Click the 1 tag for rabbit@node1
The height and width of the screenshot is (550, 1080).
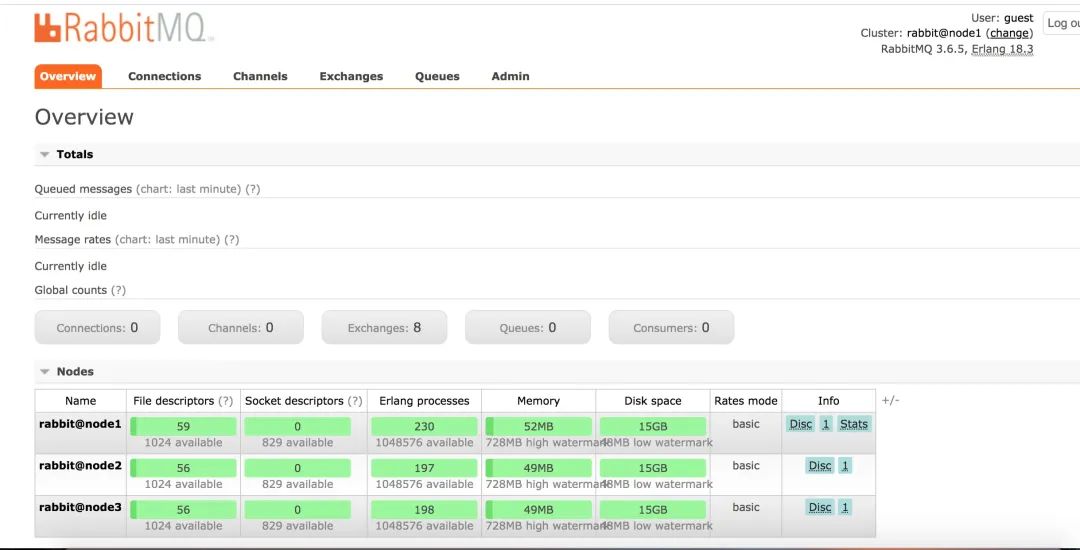[x=826, y=424]
